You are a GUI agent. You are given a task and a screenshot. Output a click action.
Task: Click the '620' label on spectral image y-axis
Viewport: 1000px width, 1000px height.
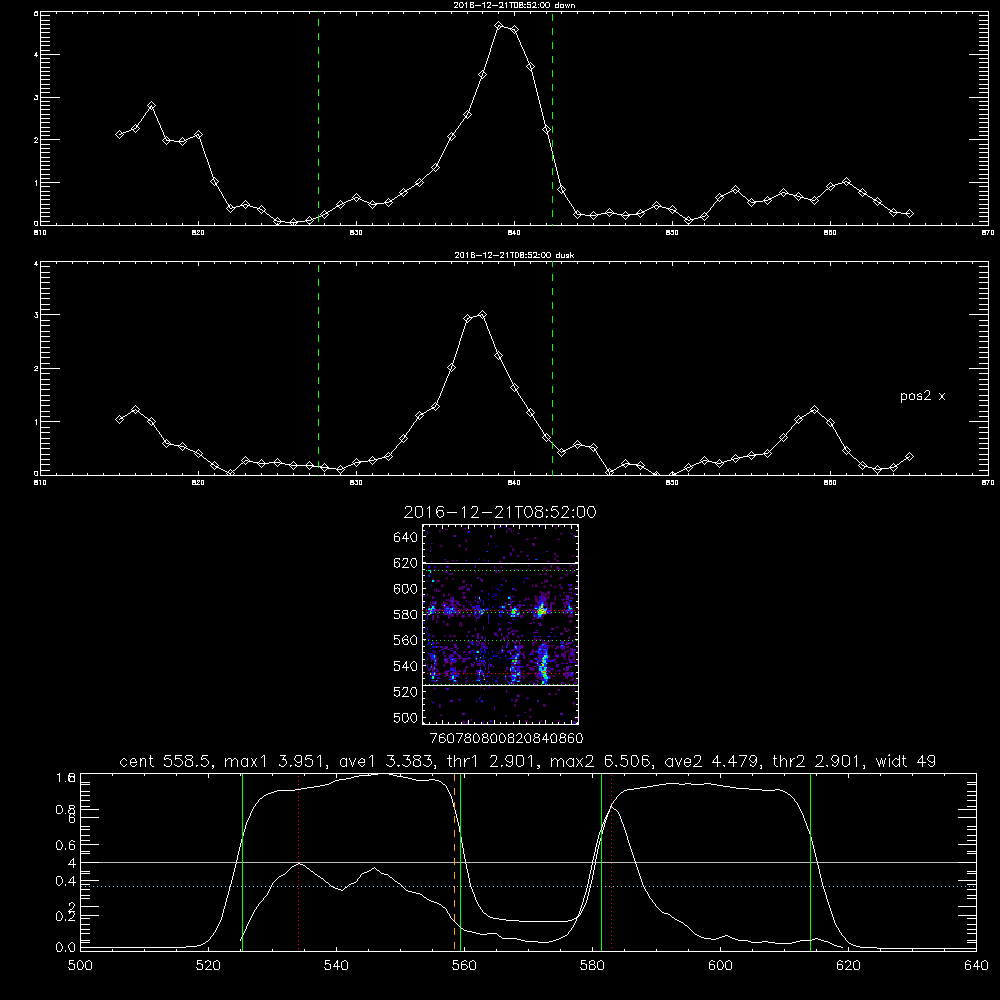pyautogui.click(x=406, y=563)
